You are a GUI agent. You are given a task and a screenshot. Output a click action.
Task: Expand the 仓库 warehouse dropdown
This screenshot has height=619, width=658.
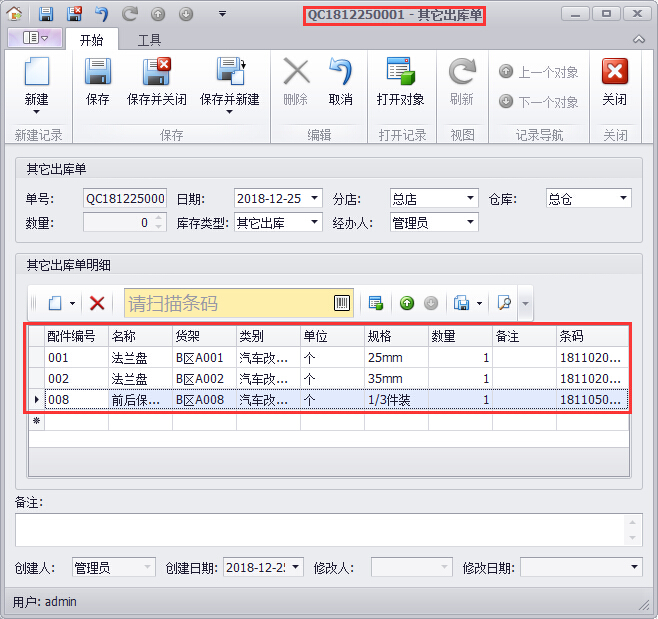(624, 198)
